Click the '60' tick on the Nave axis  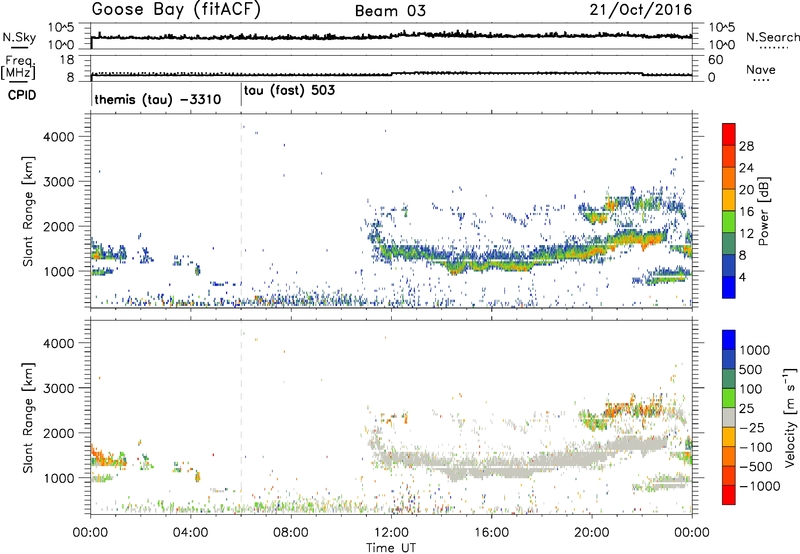715,60
